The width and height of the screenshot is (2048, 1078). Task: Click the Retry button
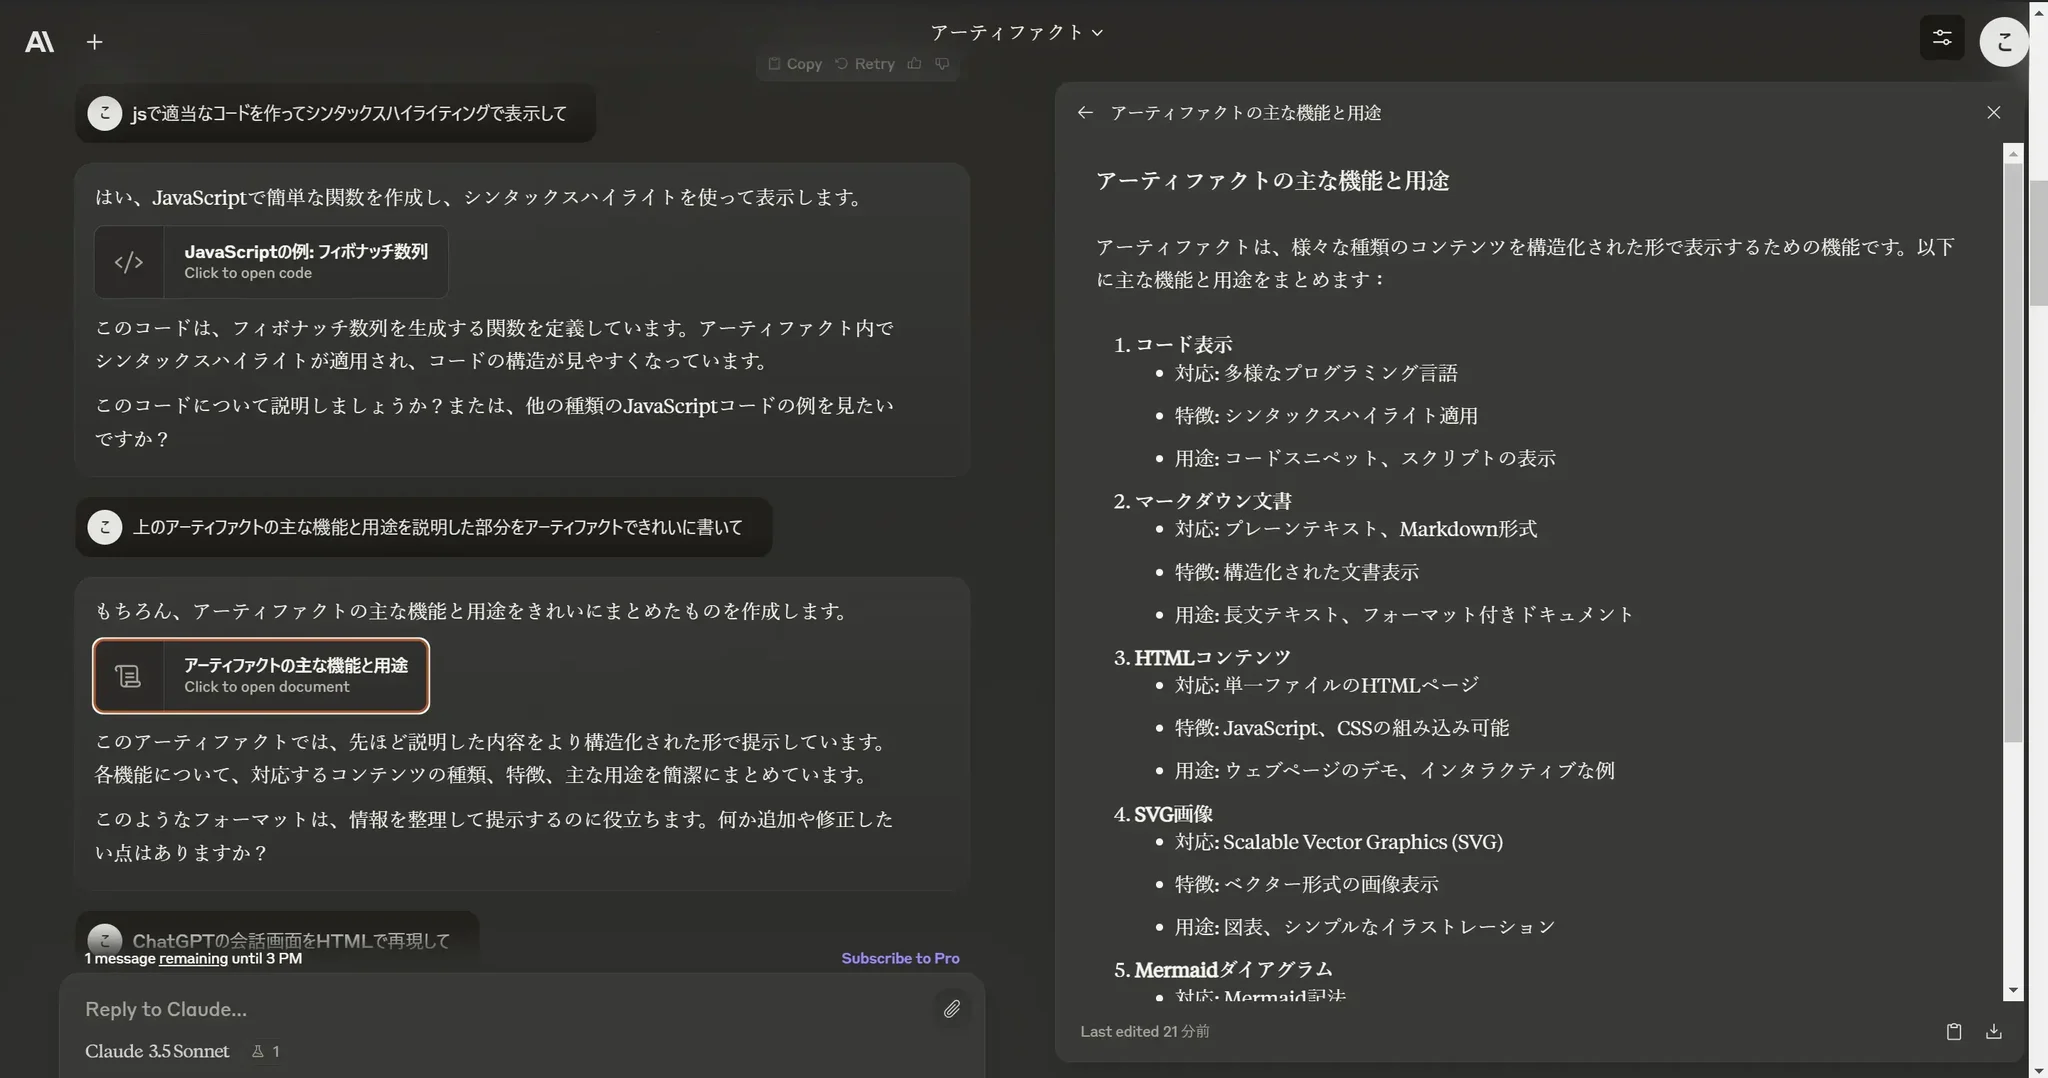865,64
